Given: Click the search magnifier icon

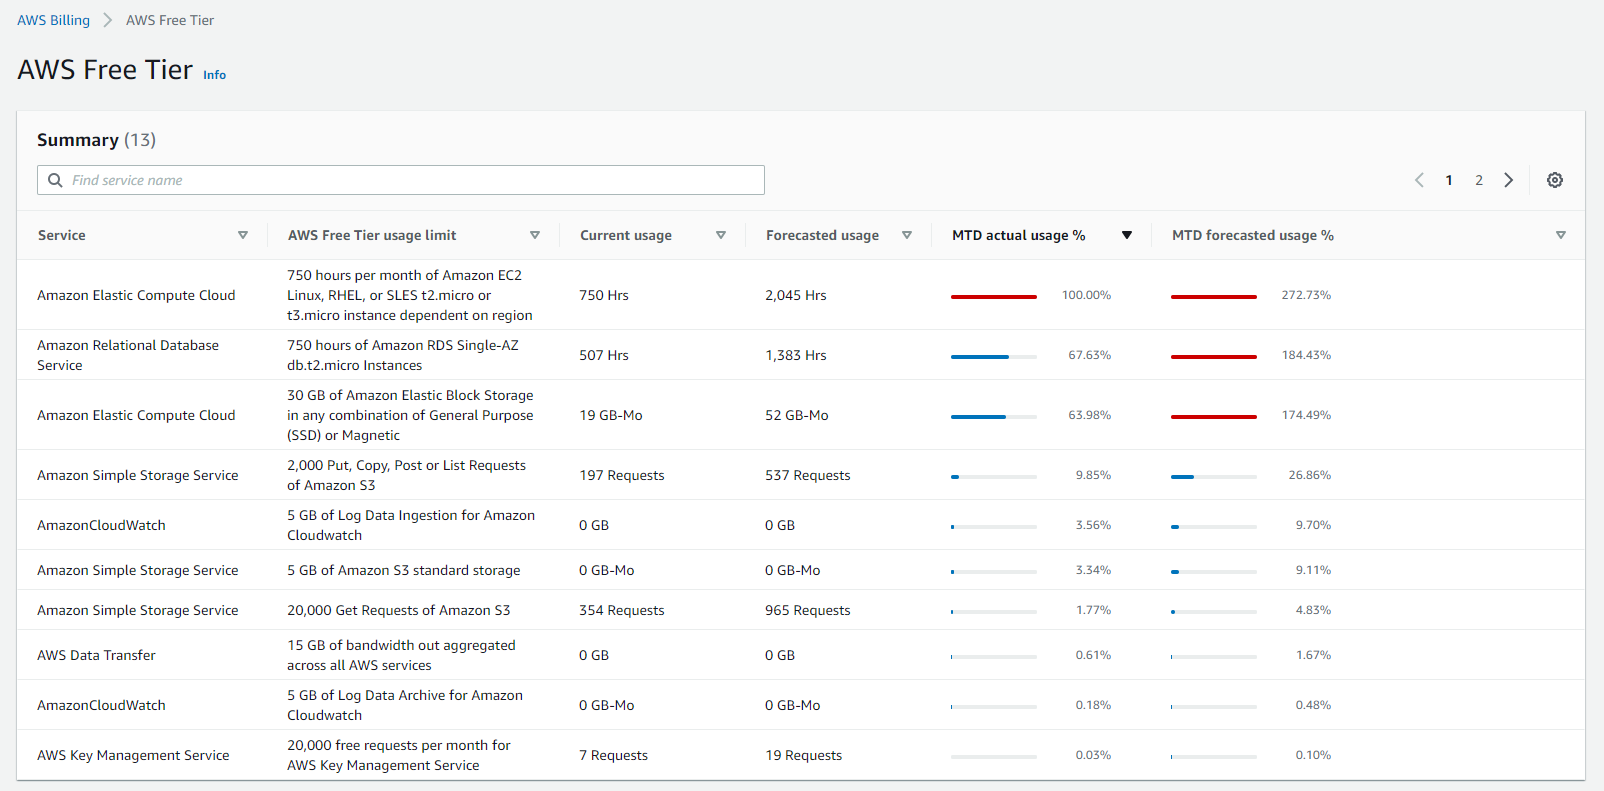Looking at the screenshot, I should pyautogui.click(x=55, y=180).
